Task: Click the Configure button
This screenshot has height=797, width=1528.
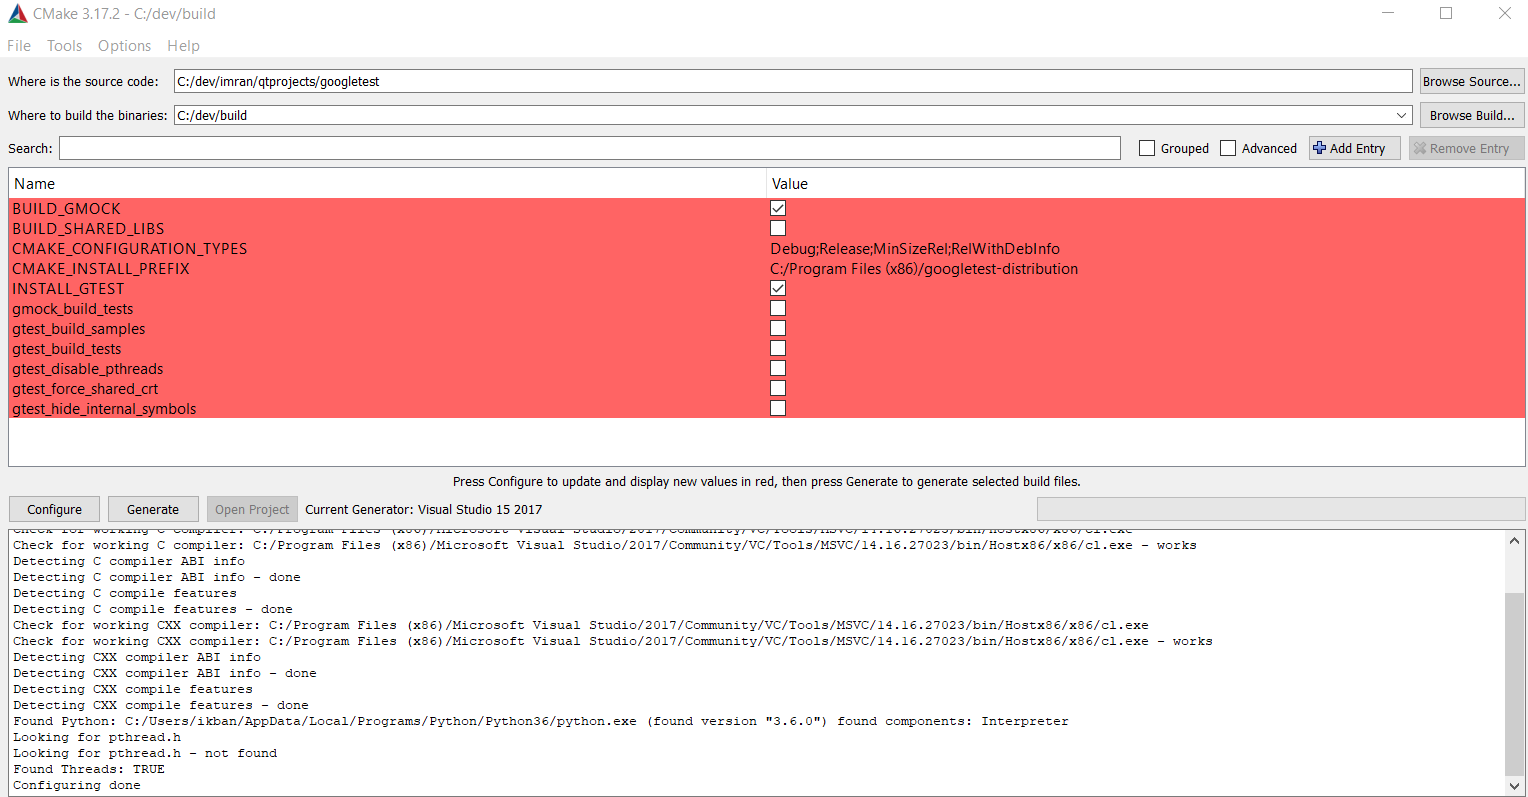Action: point(54,509)
